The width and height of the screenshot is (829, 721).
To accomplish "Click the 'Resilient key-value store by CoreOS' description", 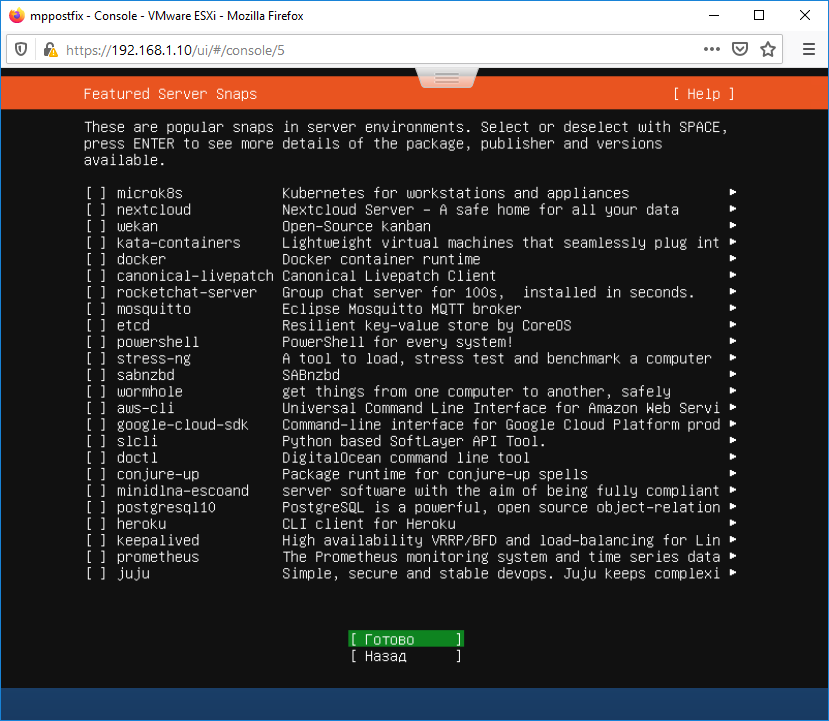I will point(427,325).
